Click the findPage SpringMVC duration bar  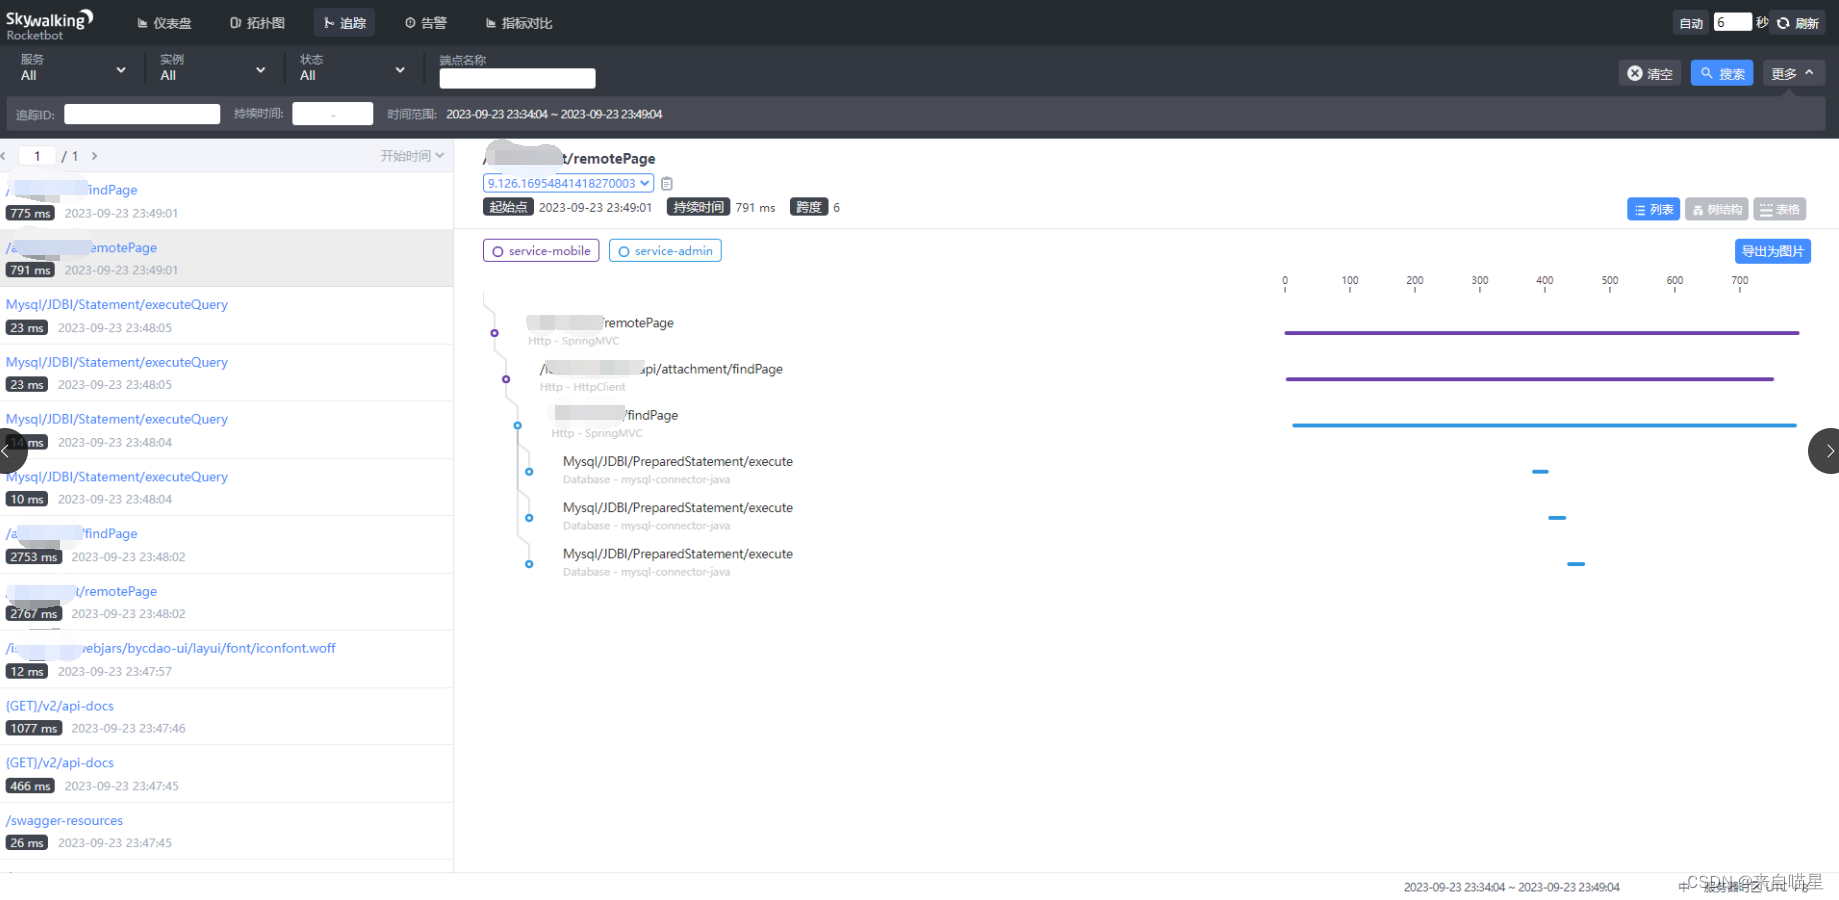(1544, 425)
